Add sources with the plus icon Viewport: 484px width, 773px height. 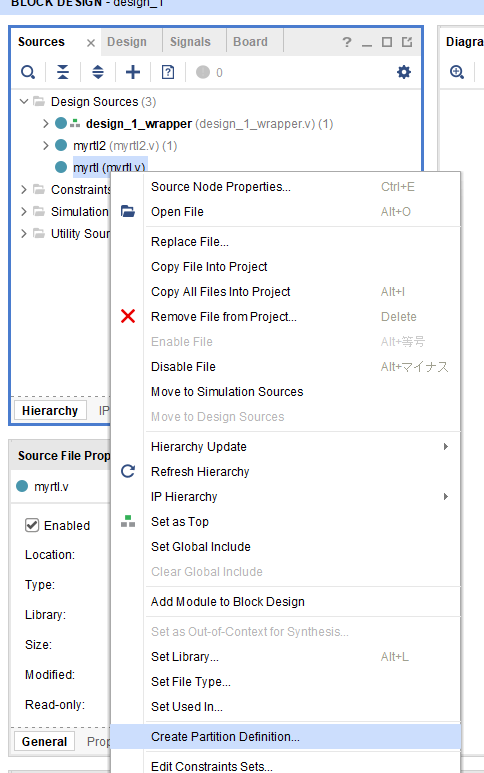[x=133, y=72]
